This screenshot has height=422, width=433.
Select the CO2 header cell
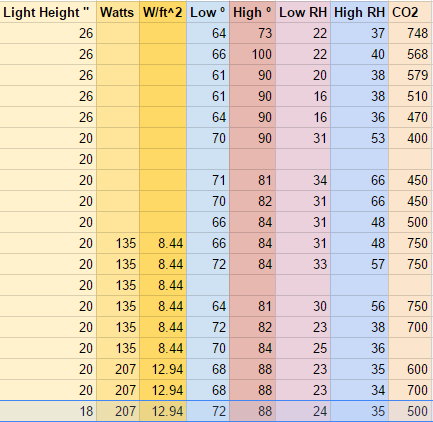(411, 12)
